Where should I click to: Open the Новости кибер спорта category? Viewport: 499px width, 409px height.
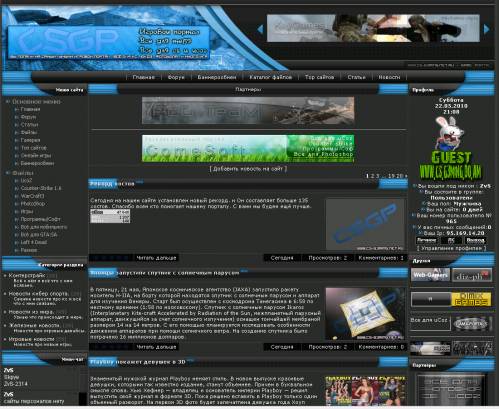(x=38, y=294)
